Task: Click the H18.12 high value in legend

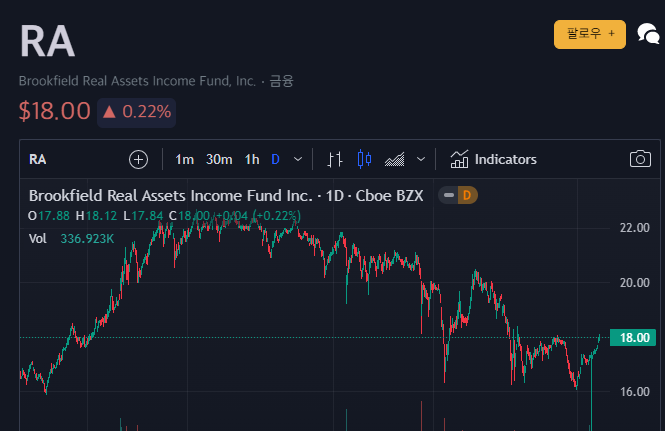Action: [x=96, y=216]
